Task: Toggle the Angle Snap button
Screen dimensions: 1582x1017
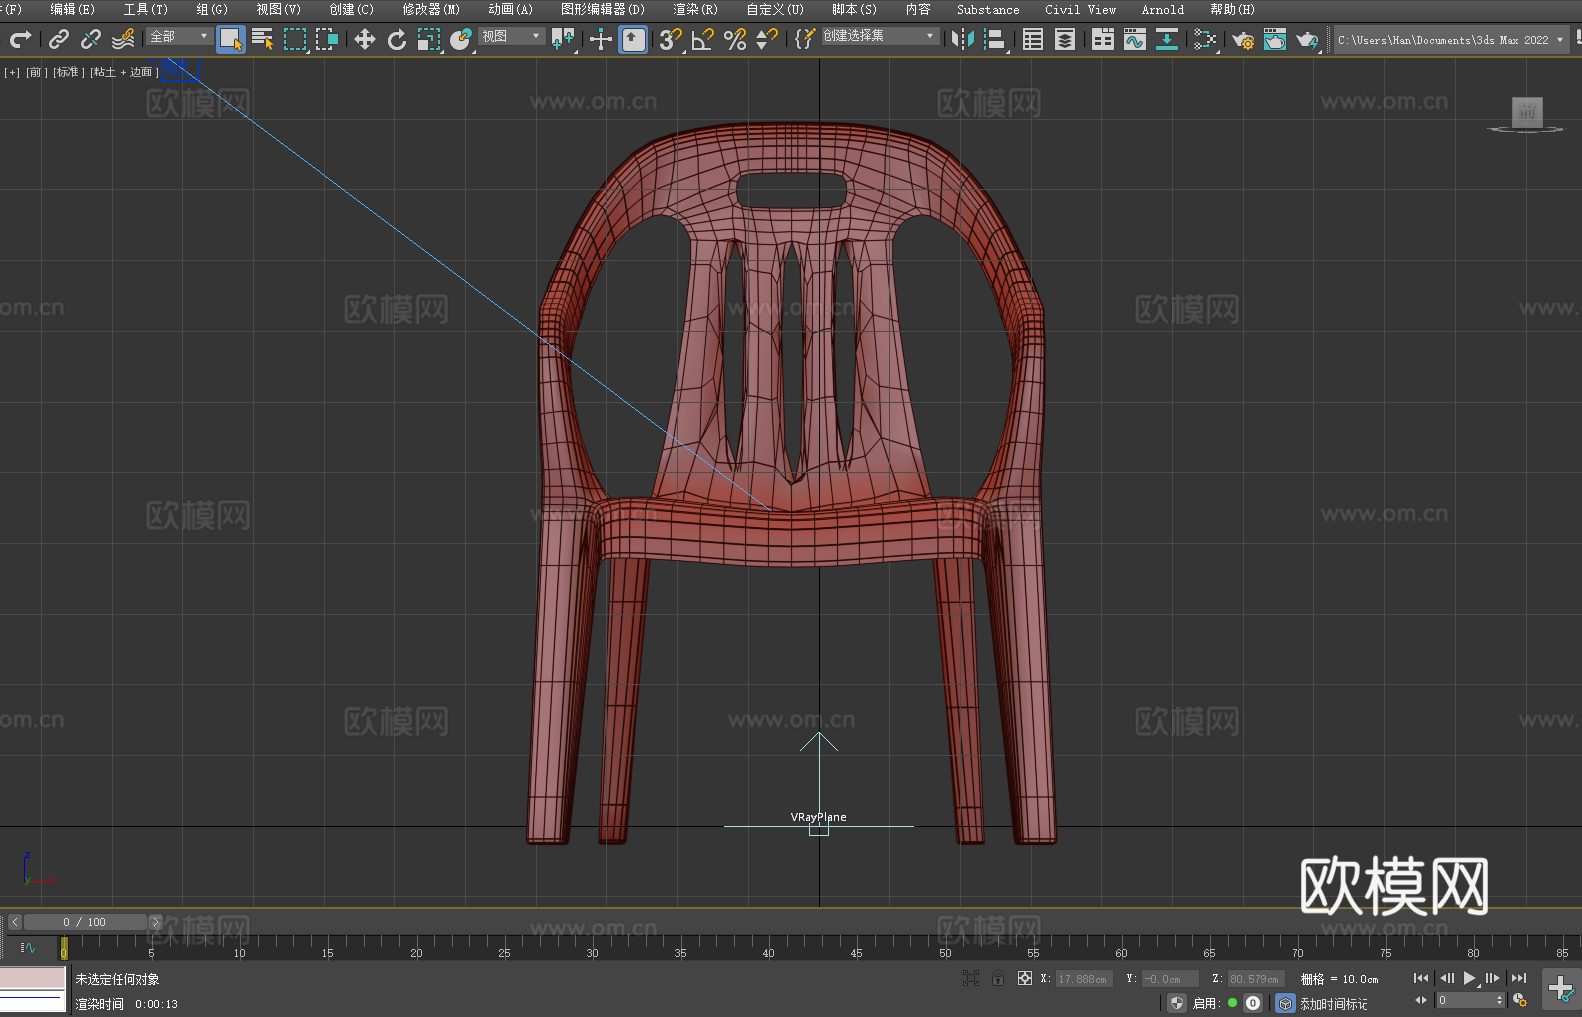Action: coord(703,39)
